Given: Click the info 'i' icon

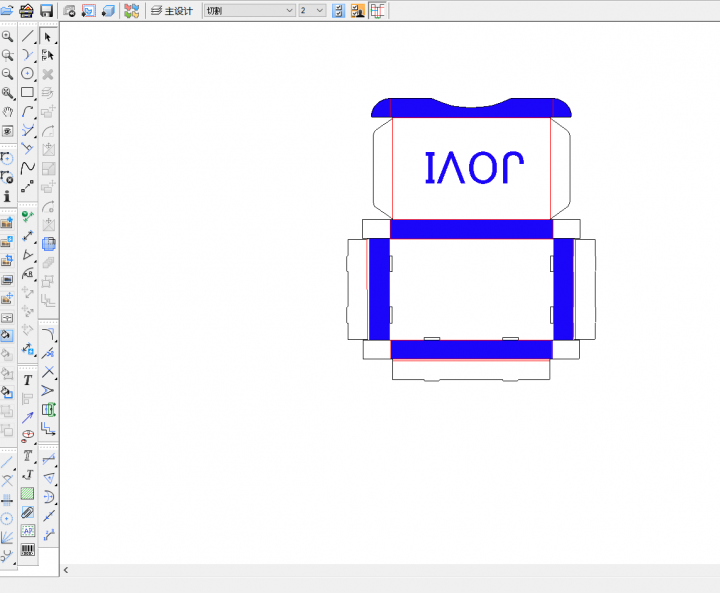Looking at the screenshot, I should pos(8,197).
